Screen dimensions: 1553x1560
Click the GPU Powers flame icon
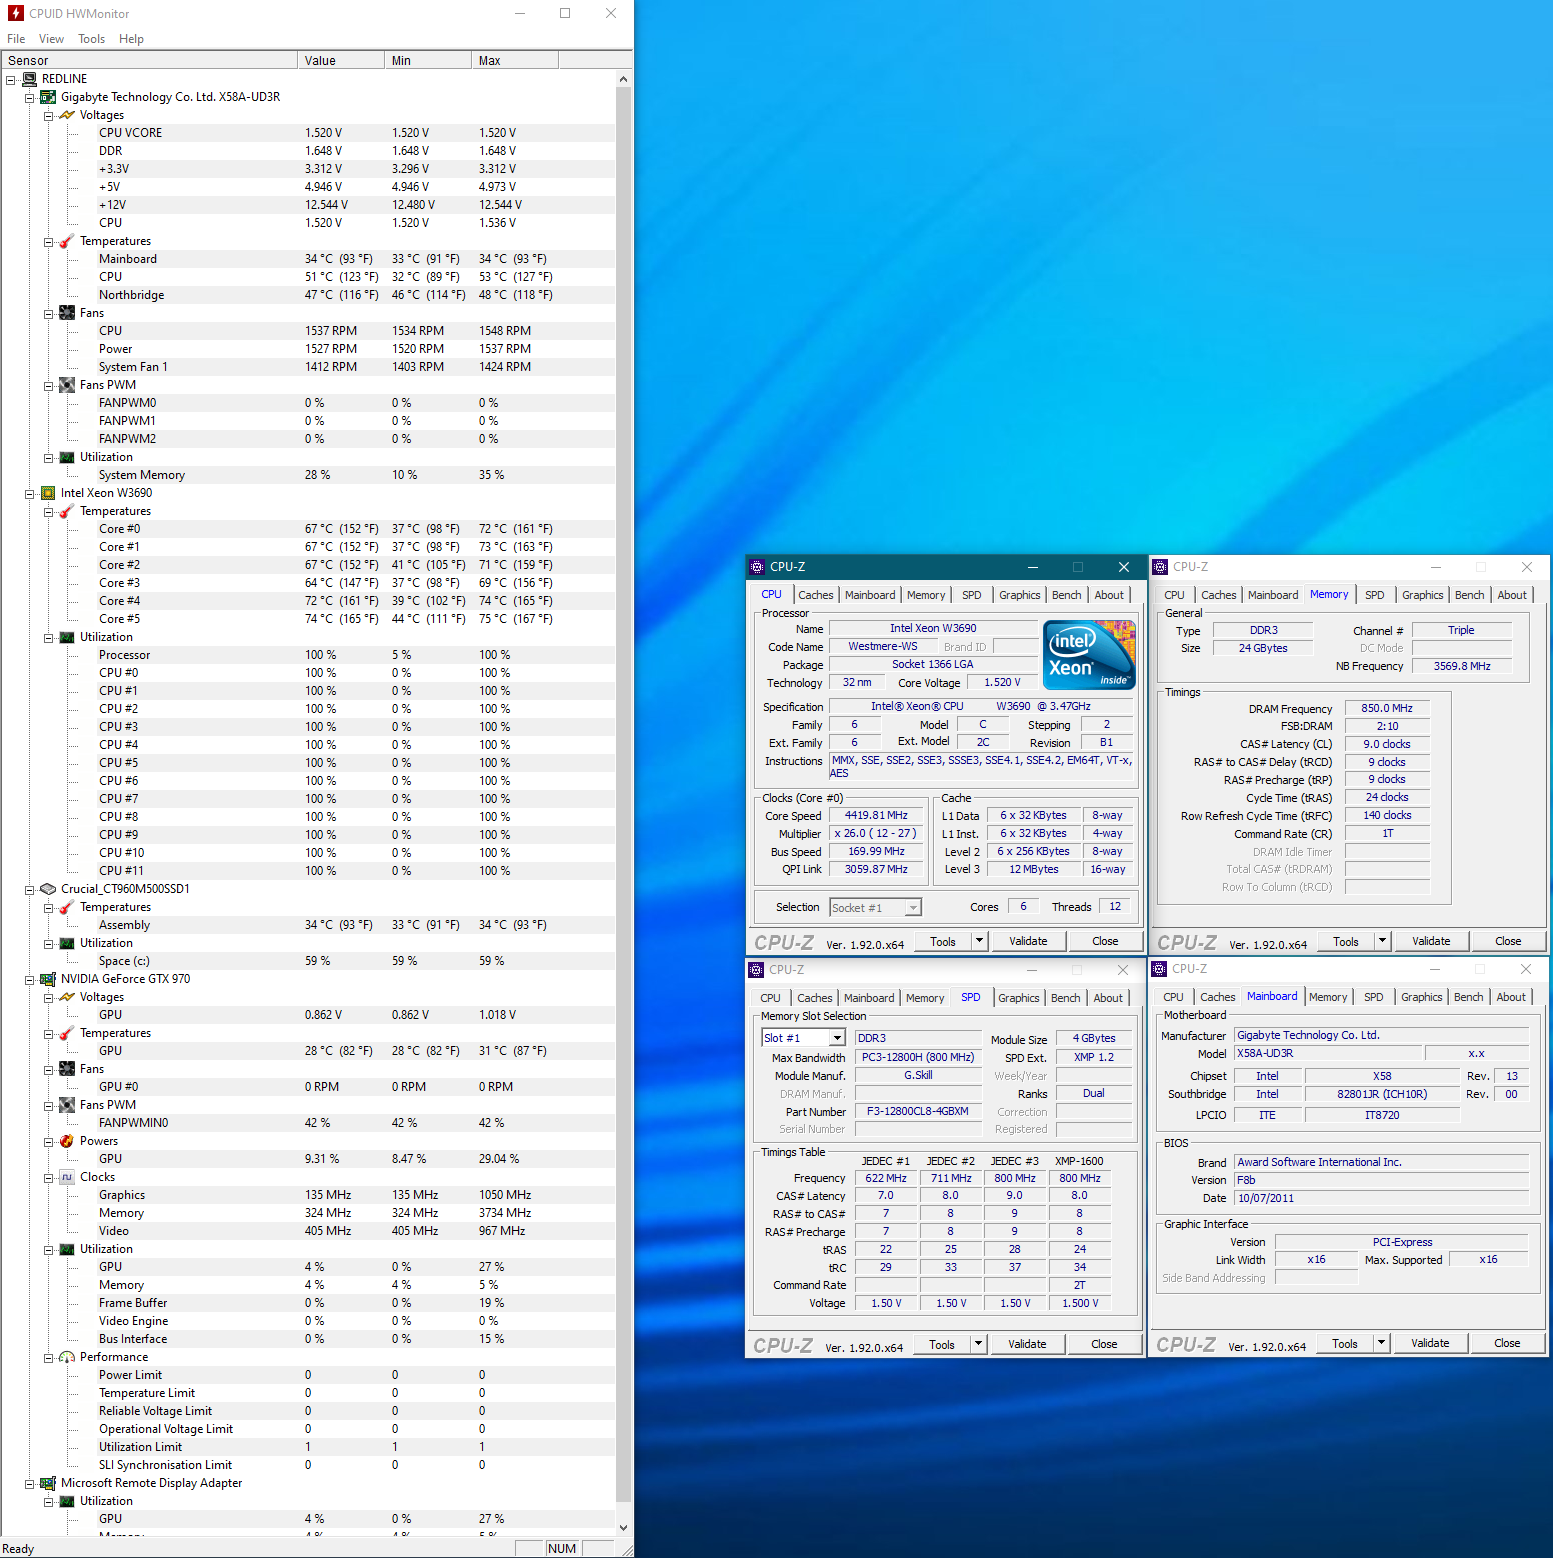click(x=67, y=1141)
